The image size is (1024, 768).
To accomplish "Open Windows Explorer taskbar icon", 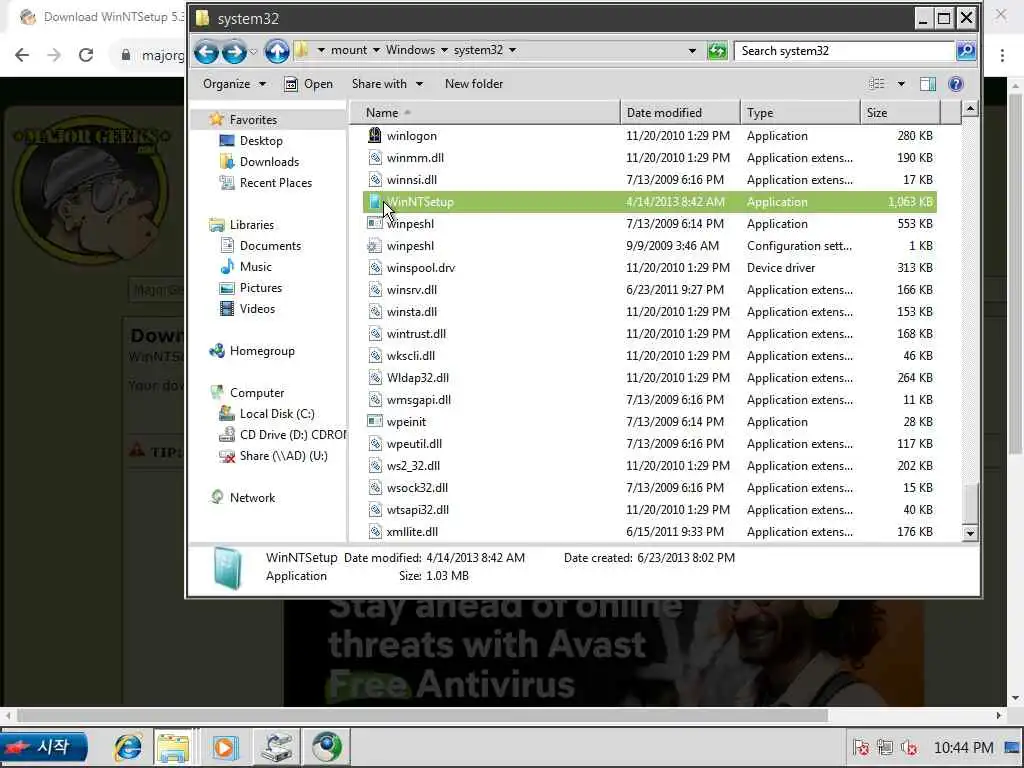I will tap(172, 747).
